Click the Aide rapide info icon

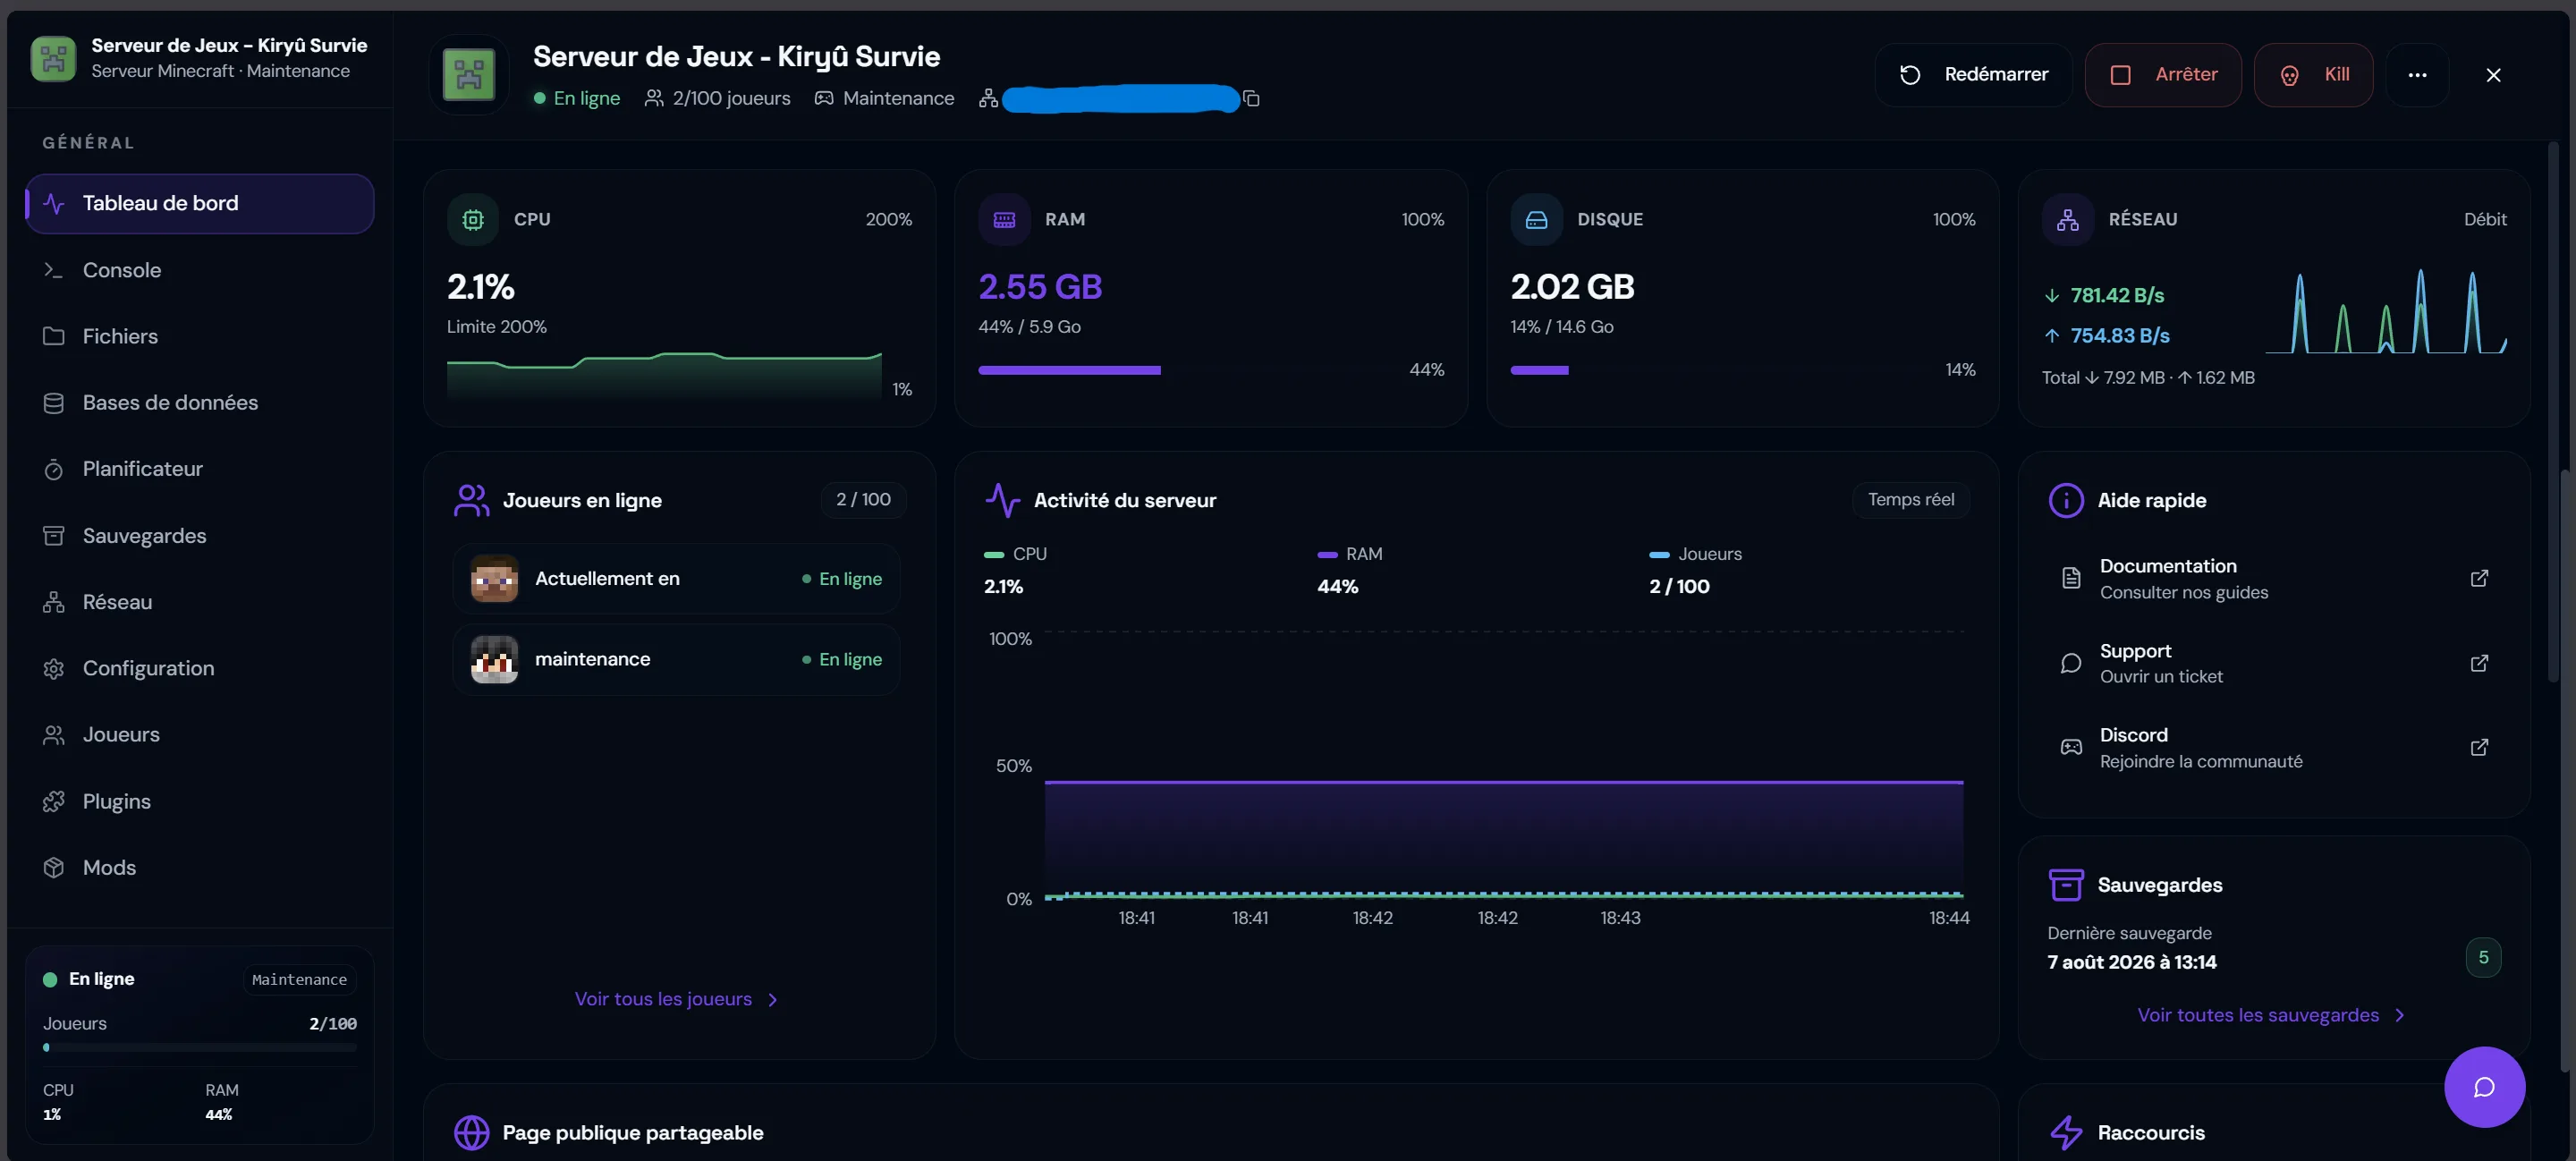[x=2066, y=500]
